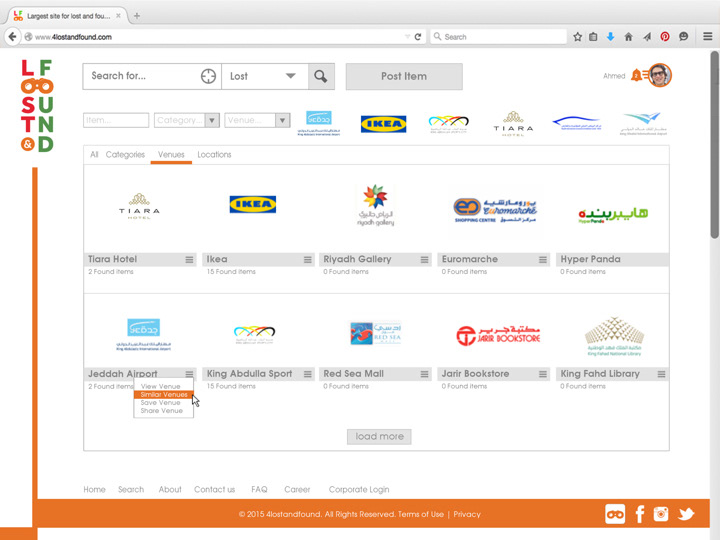This screenshot has height=540, width=720.
Task: Click the Post Item button
Action: [x=404, y=76]
